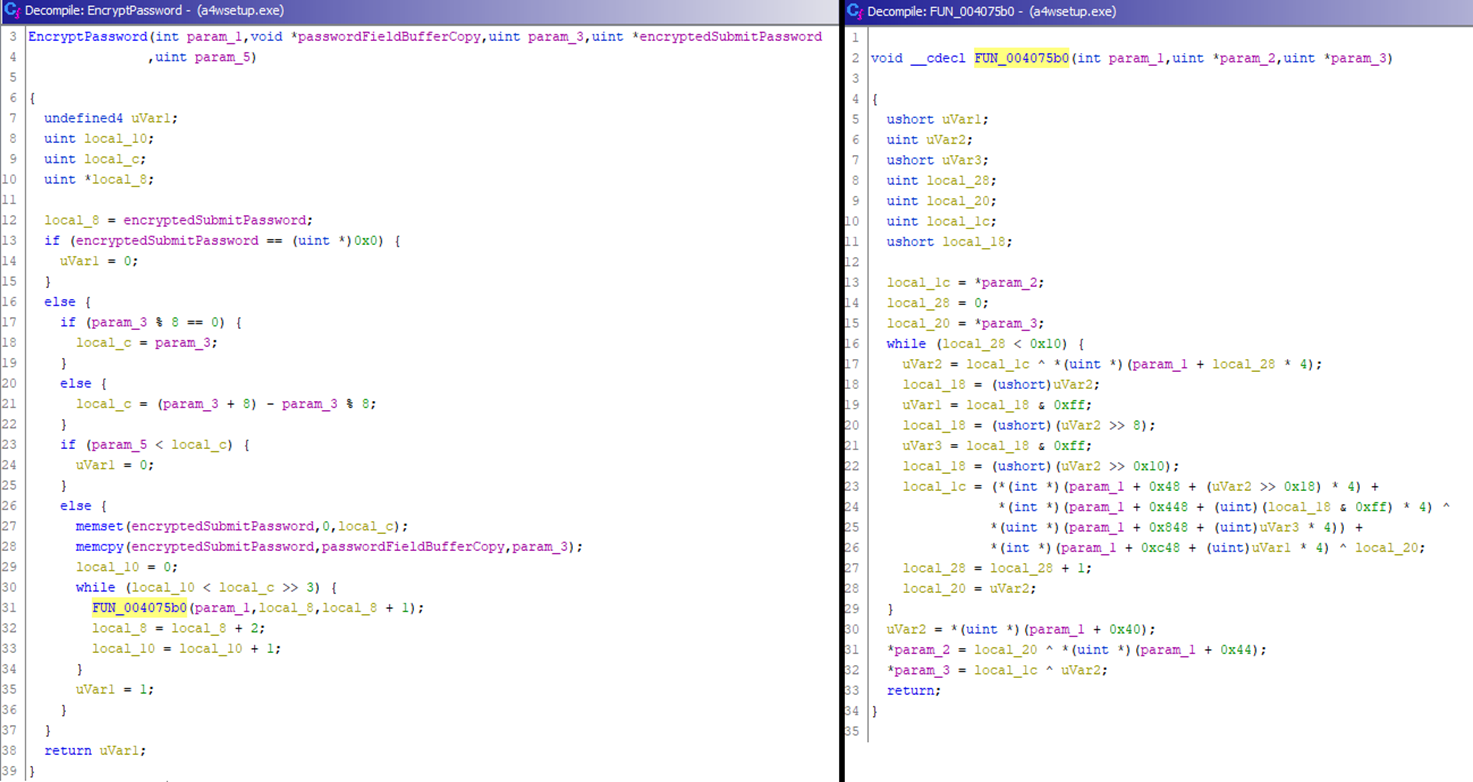The width and height of the screenshot is (1473, 782).
Task: Click the 'ushort local_18' variable declaration
Action: coord(948,242)
